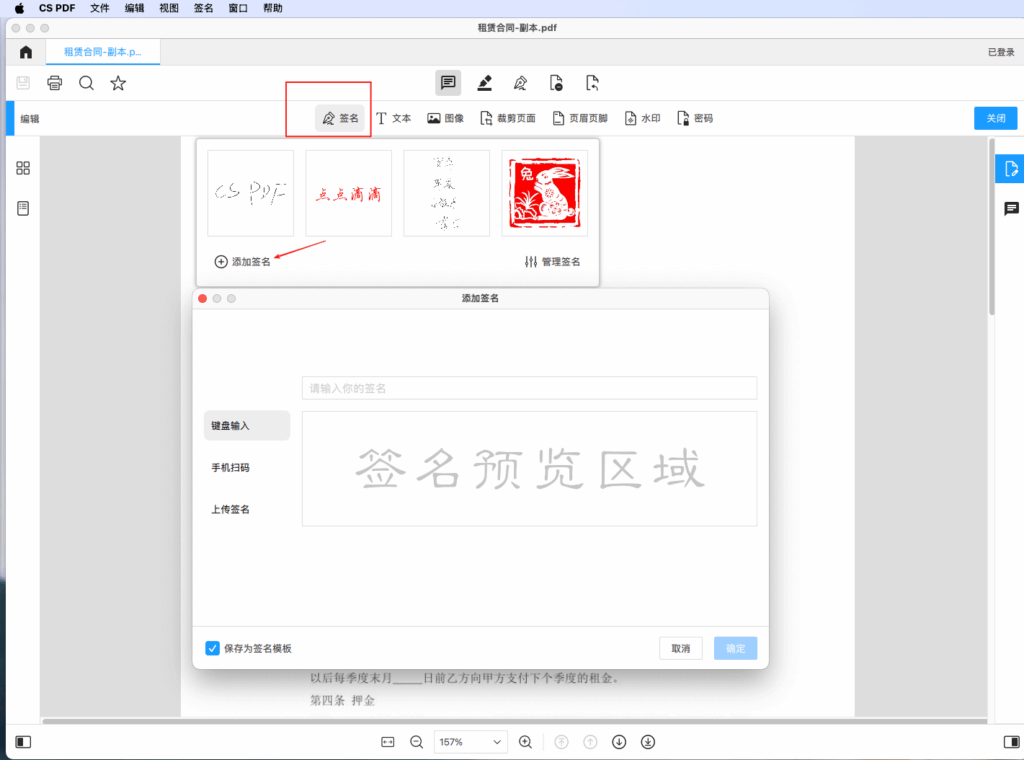Screen dimensions: 1024x760
Task: Select the CS PDF handwritten signature
Action: coord(251,193)
